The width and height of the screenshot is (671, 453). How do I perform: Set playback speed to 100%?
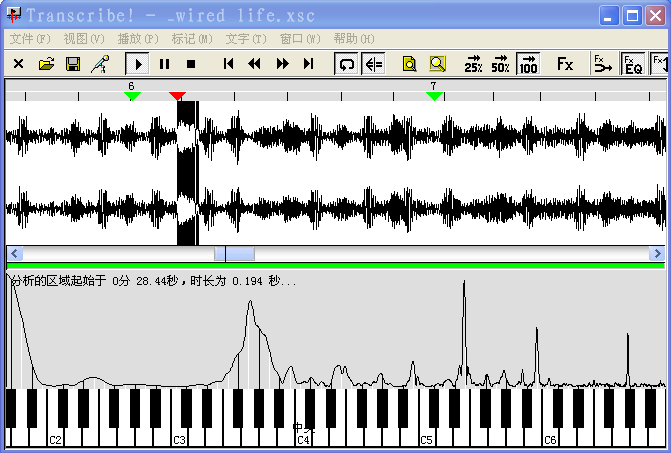click(528, 64)
